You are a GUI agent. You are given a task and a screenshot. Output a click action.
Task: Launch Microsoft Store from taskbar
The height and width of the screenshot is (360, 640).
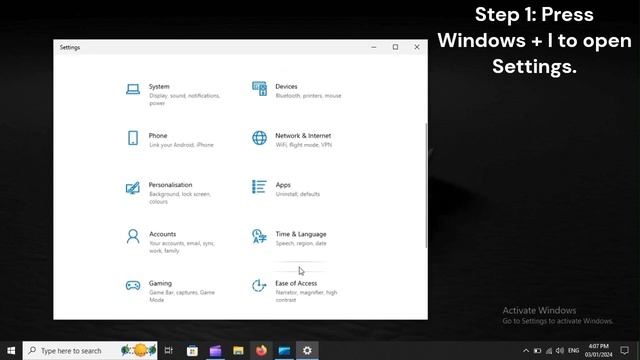[x=192, y=351]
